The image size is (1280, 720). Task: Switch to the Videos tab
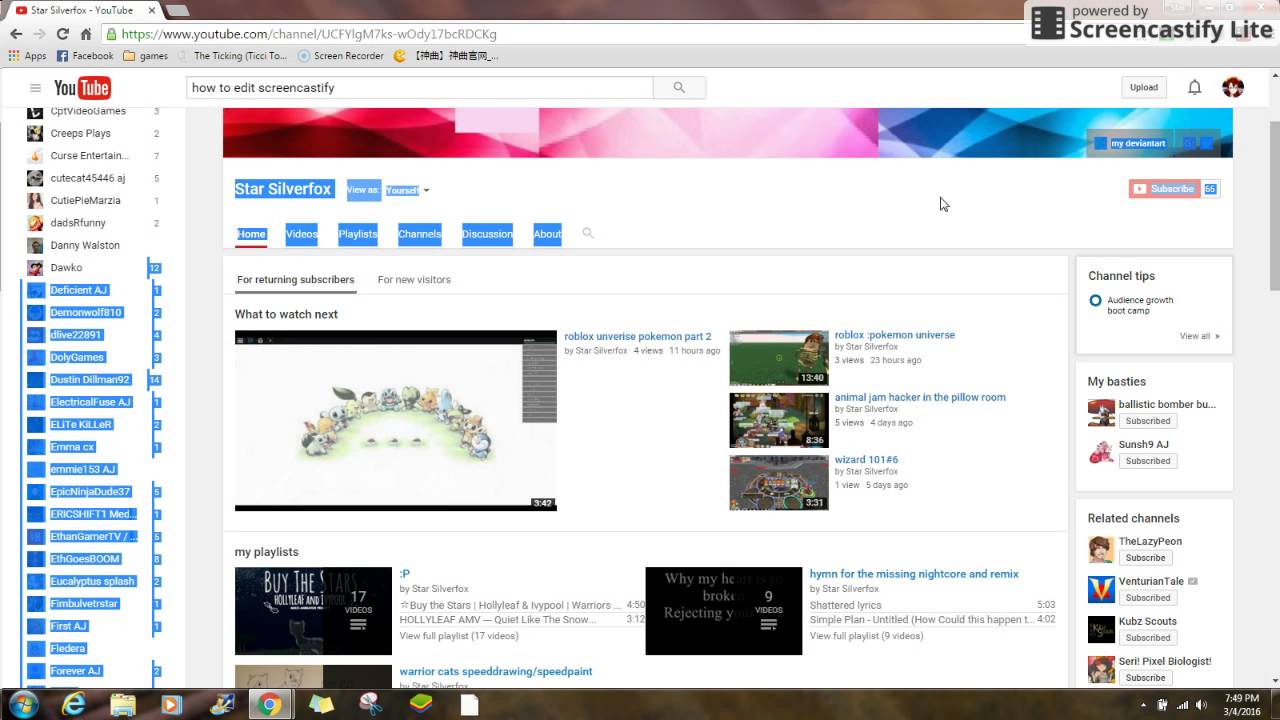[x=301, y=234]
